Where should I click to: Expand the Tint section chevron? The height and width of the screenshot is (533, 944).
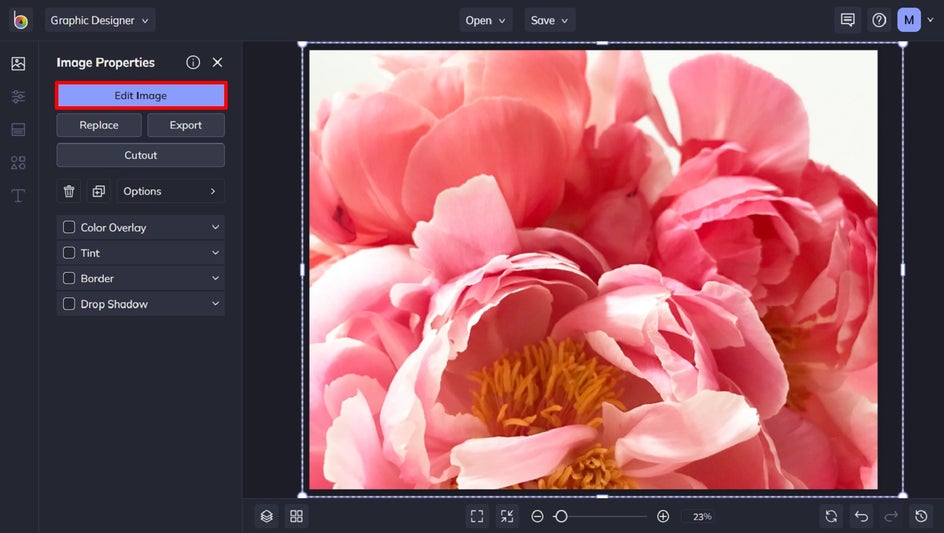(x=215, y=253)
